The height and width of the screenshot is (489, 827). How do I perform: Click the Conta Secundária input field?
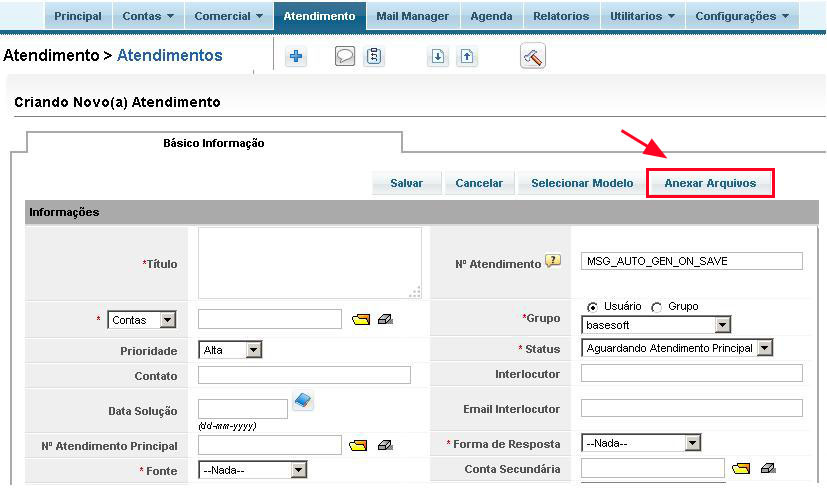pyautogui.click(x=653, y=468)
